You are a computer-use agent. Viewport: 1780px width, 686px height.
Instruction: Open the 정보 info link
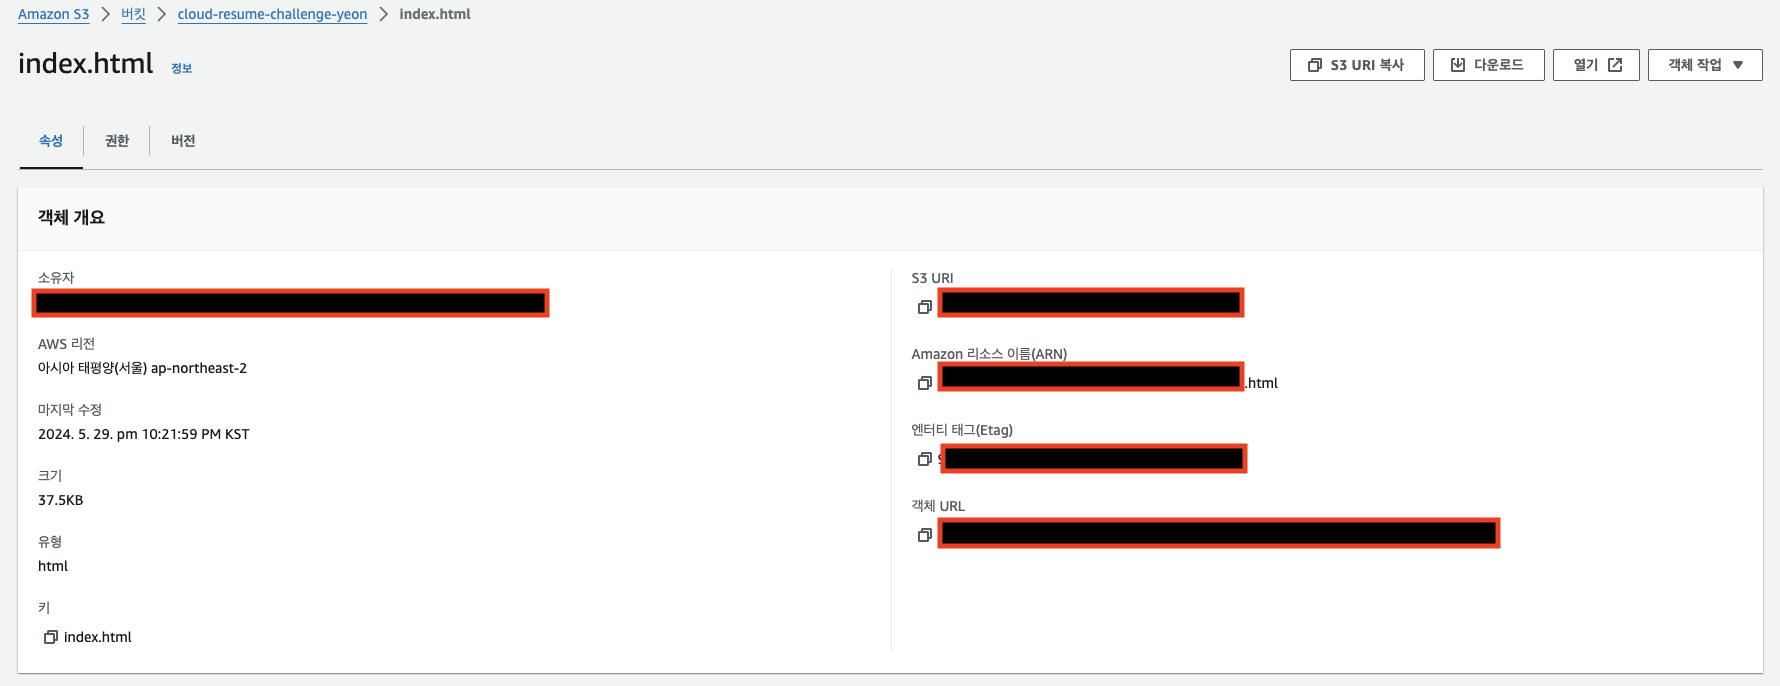181,68
